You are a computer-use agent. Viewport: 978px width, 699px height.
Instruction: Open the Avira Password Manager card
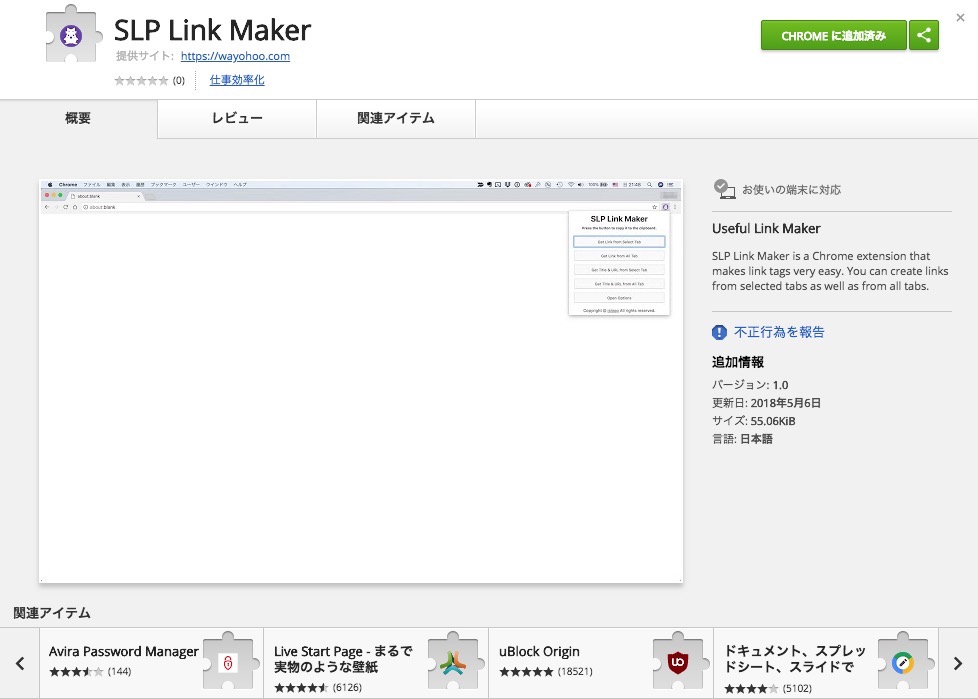(x=152, y=663)
